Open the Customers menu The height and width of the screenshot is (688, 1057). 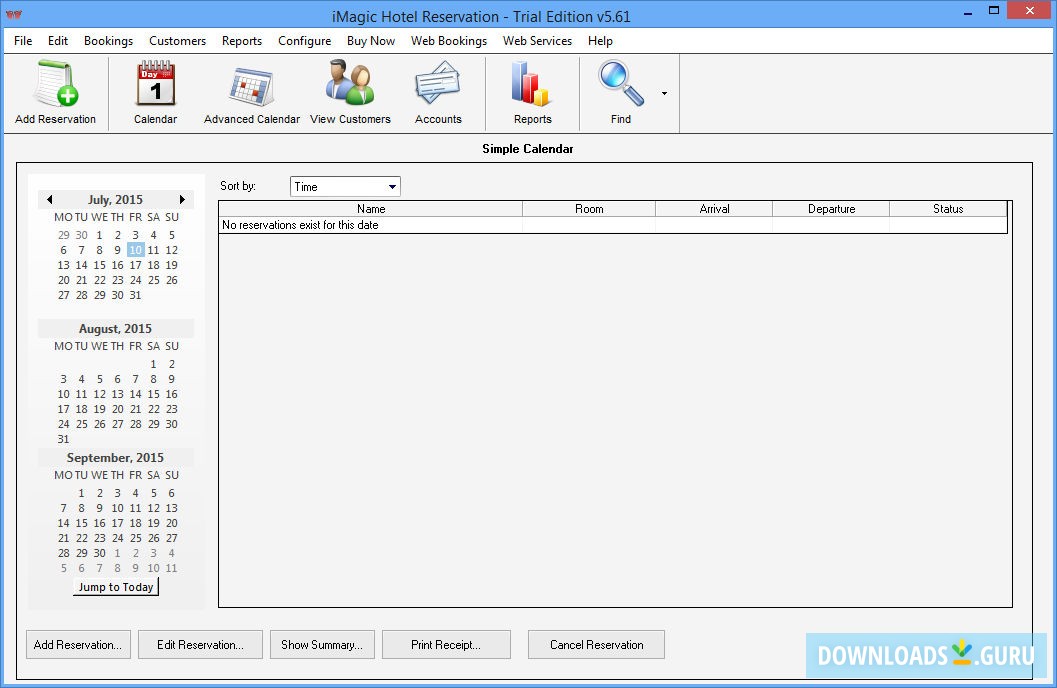(177, 40)
